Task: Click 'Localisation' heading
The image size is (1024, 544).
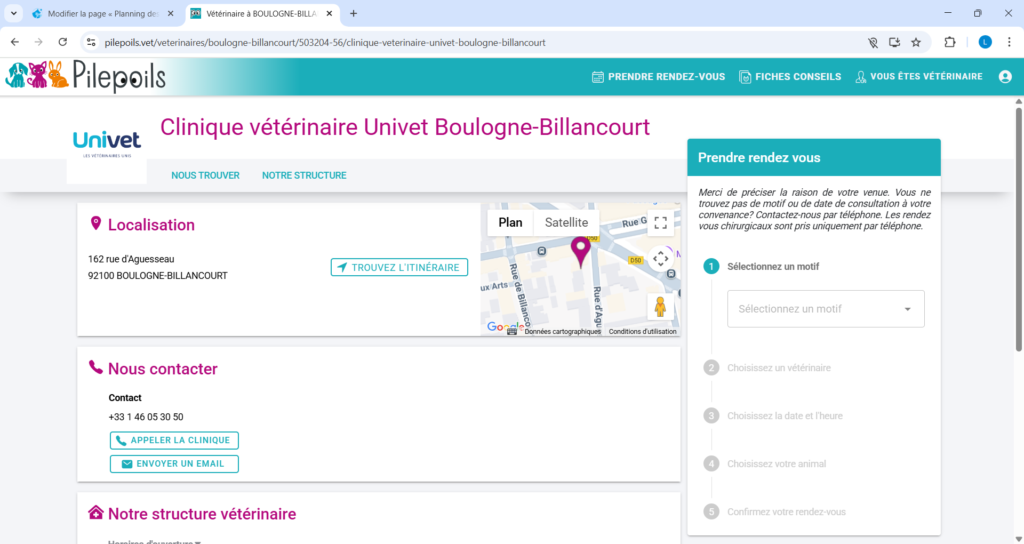Action: [x=152, y=225]
